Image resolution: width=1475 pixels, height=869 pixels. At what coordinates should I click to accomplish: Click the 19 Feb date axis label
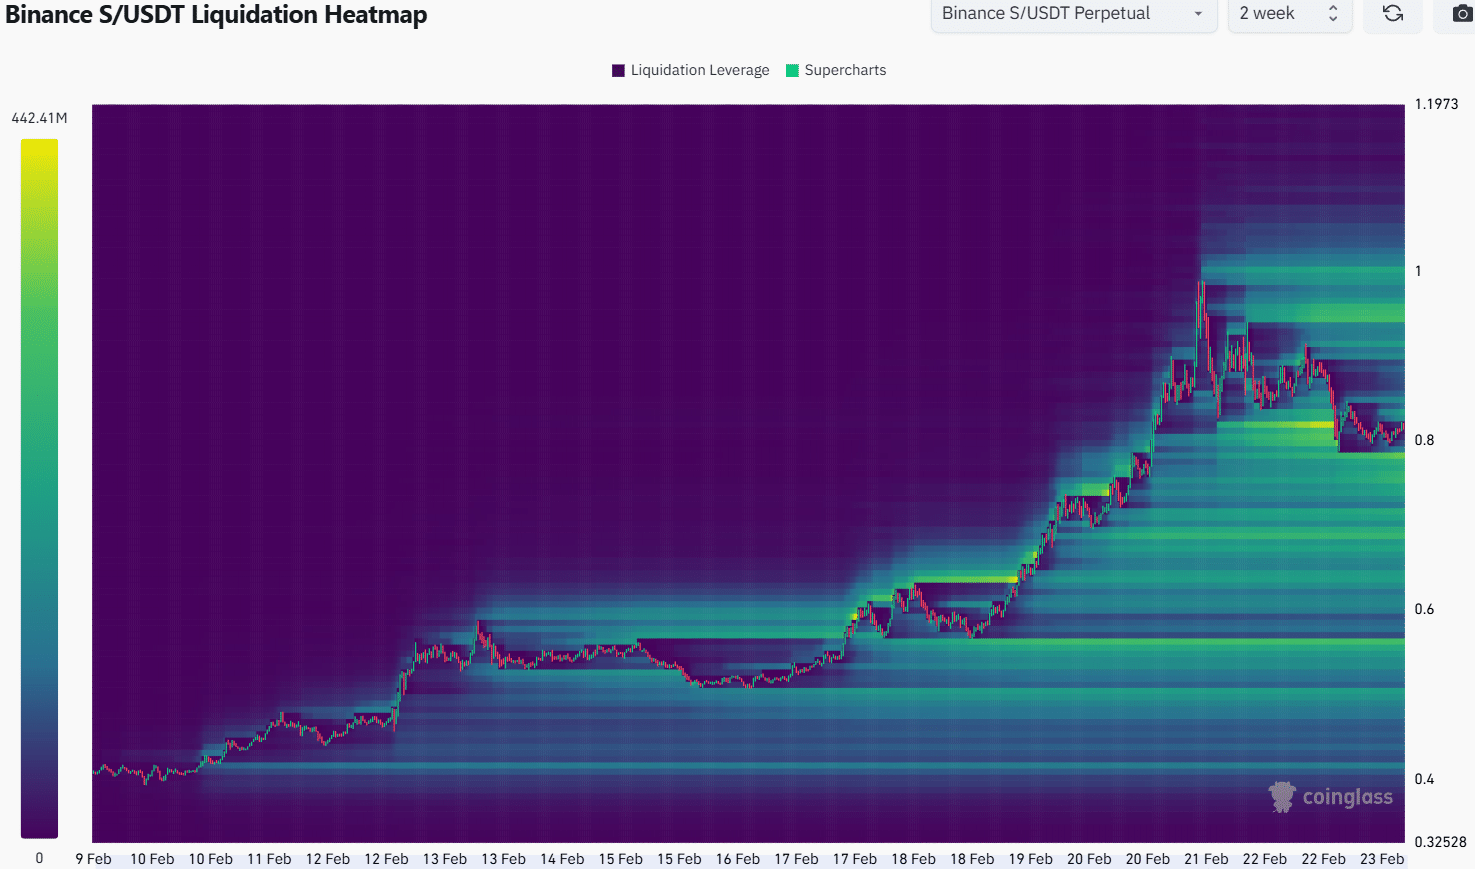1030,859
